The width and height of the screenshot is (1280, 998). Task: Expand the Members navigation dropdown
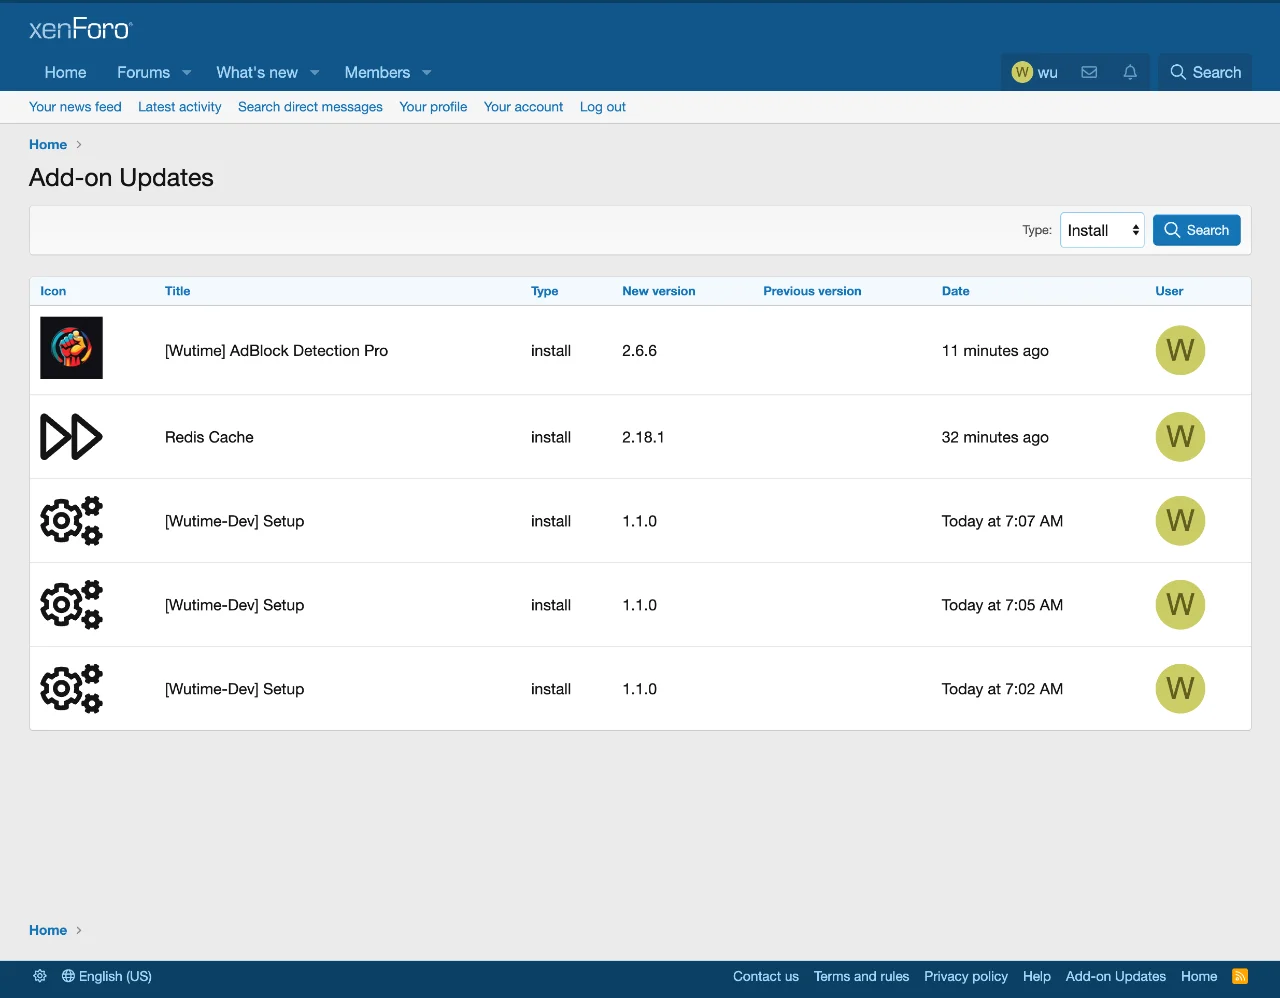tap(426, 72)
